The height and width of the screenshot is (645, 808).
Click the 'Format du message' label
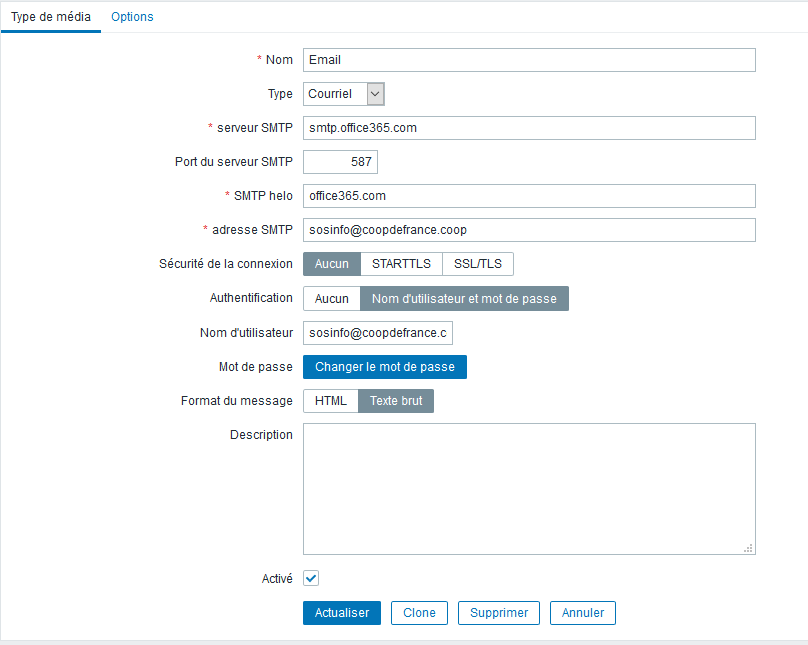point(237,401)
